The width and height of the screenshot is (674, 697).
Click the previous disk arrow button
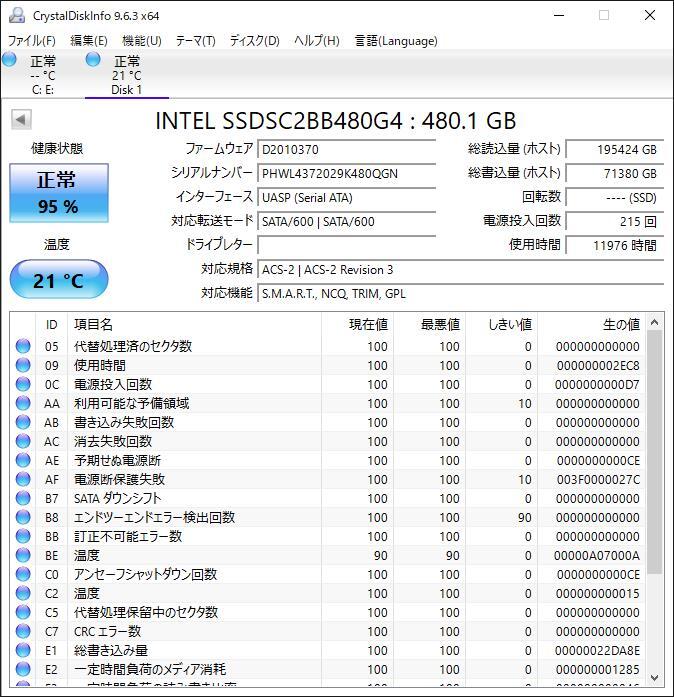20,120
